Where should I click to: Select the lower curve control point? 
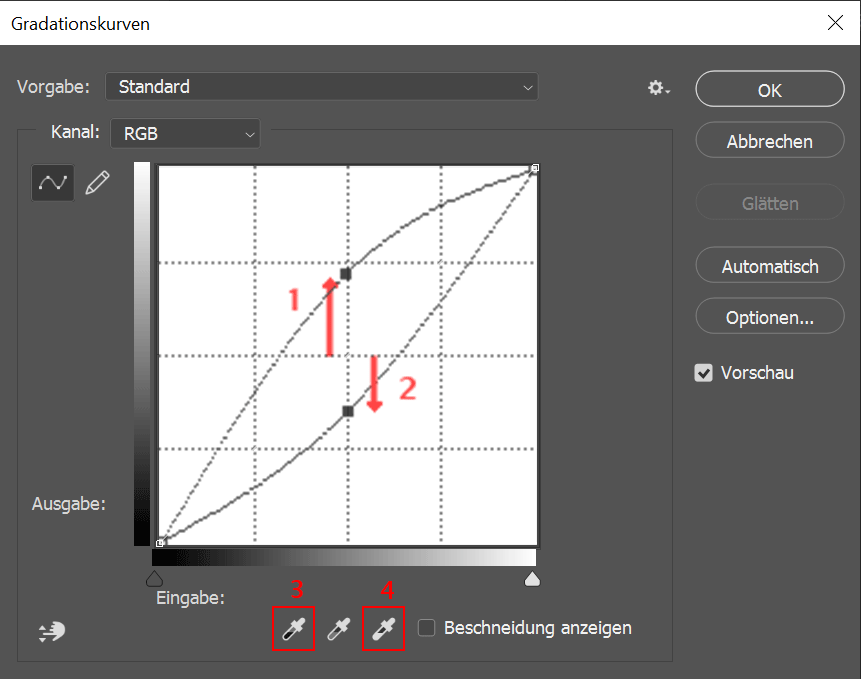348,411
